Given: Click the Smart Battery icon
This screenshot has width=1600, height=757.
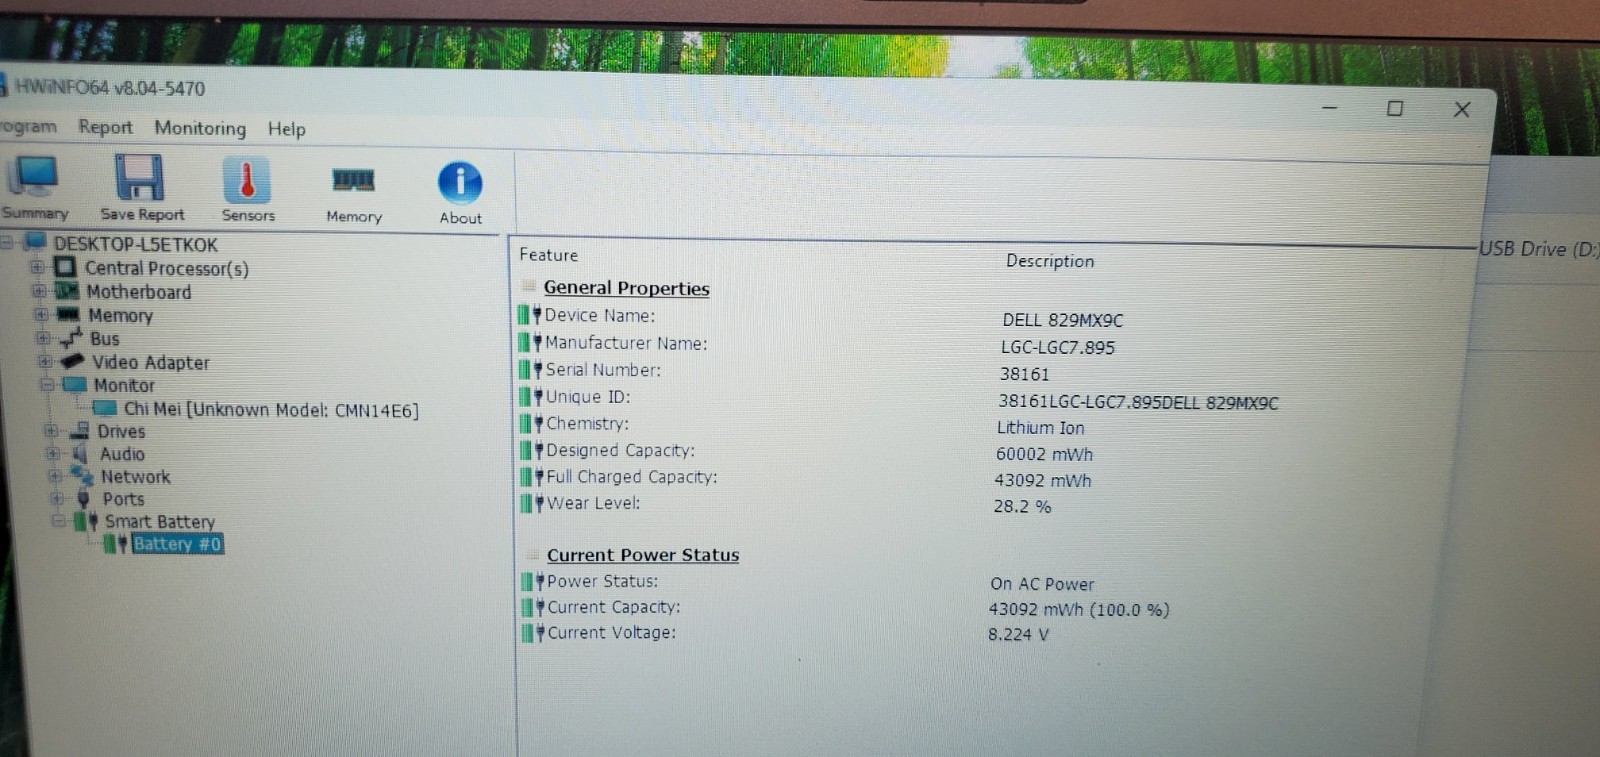Looking at the screenshot, I should click(86, 521).
